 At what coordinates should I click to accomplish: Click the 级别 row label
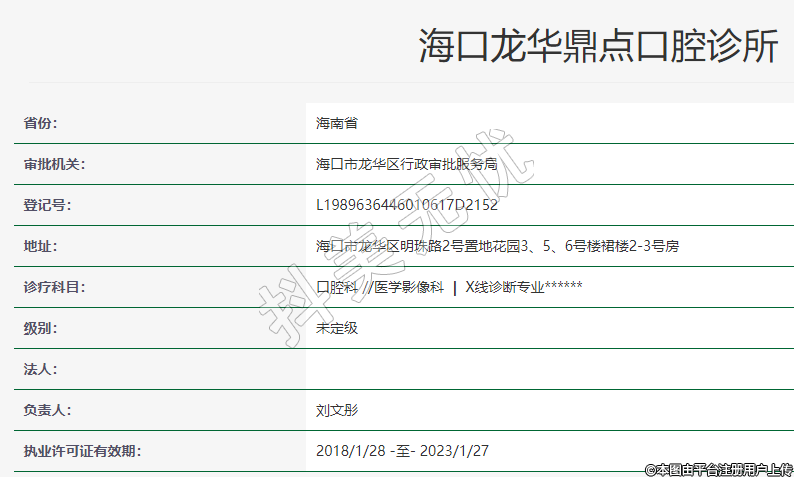(40, 328)
